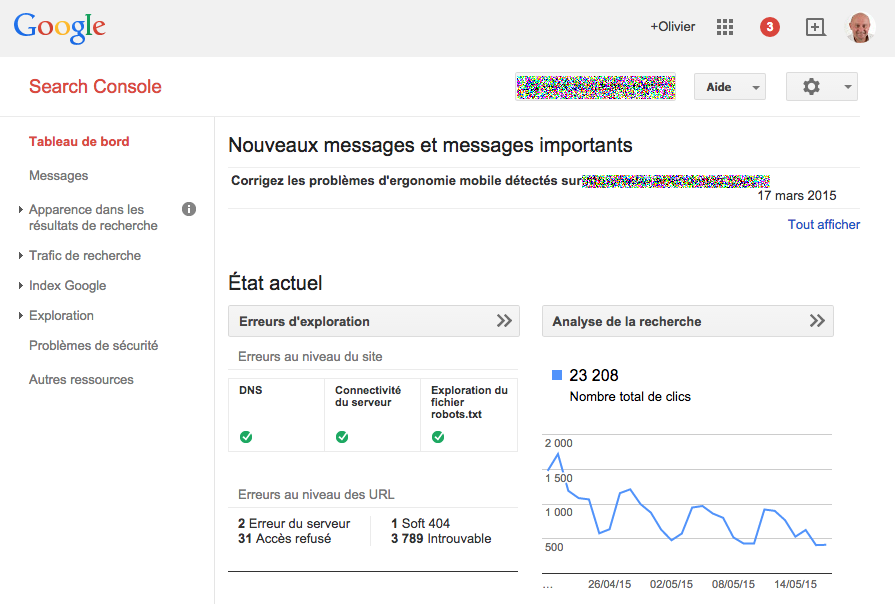
Task: Open the settings gear dropdown
Action: click(x=821, y=87)
